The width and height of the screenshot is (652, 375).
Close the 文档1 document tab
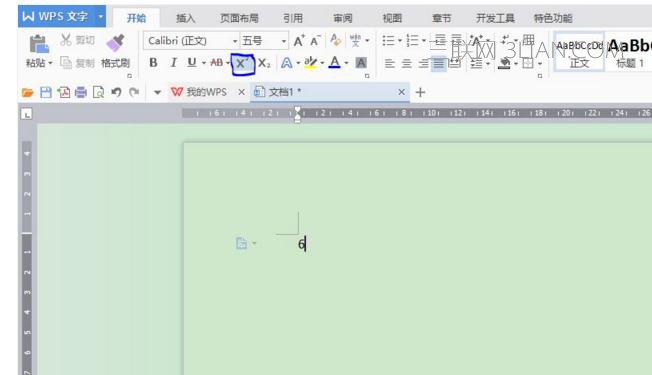coord(401,92)
